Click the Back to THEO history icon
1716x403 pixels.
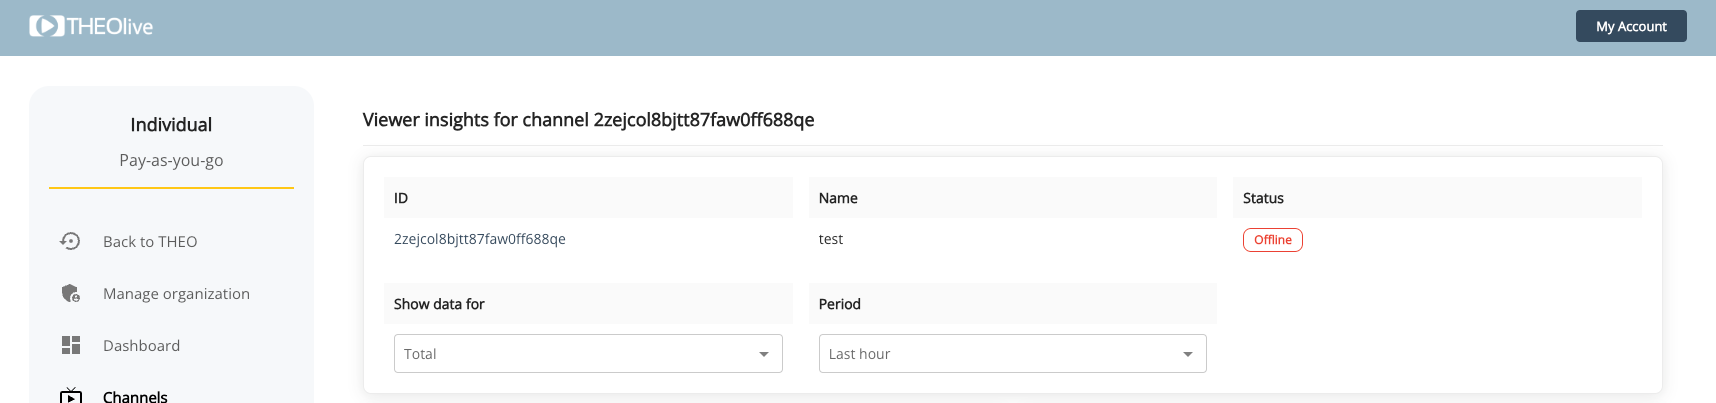pyautogui.click(x=70, y=241)
